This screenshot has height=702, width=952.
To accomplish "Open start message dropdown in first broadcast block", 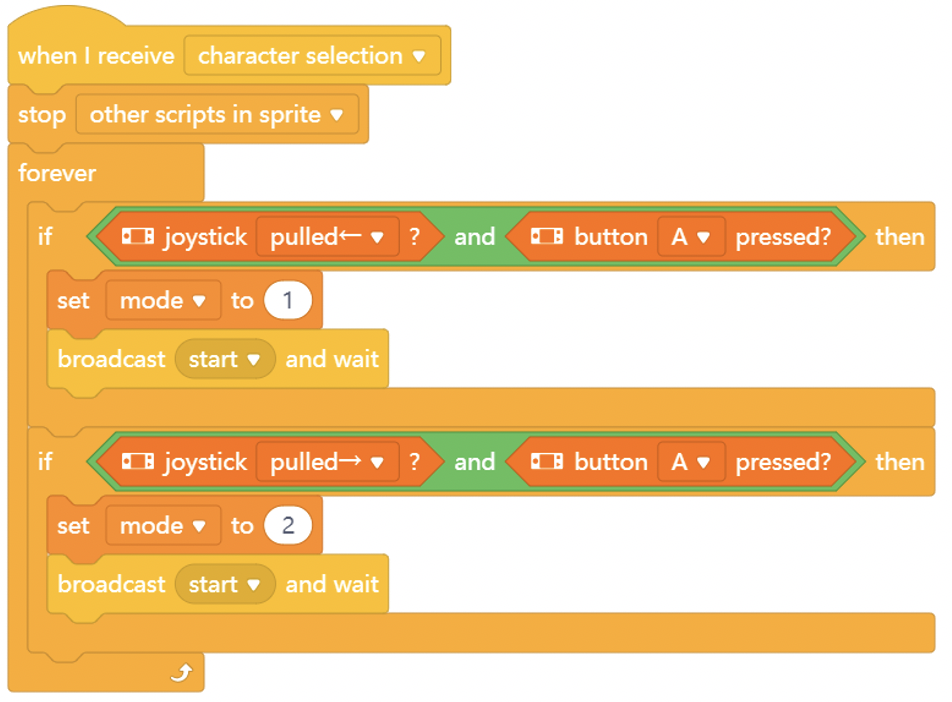I will click(225, 359).
